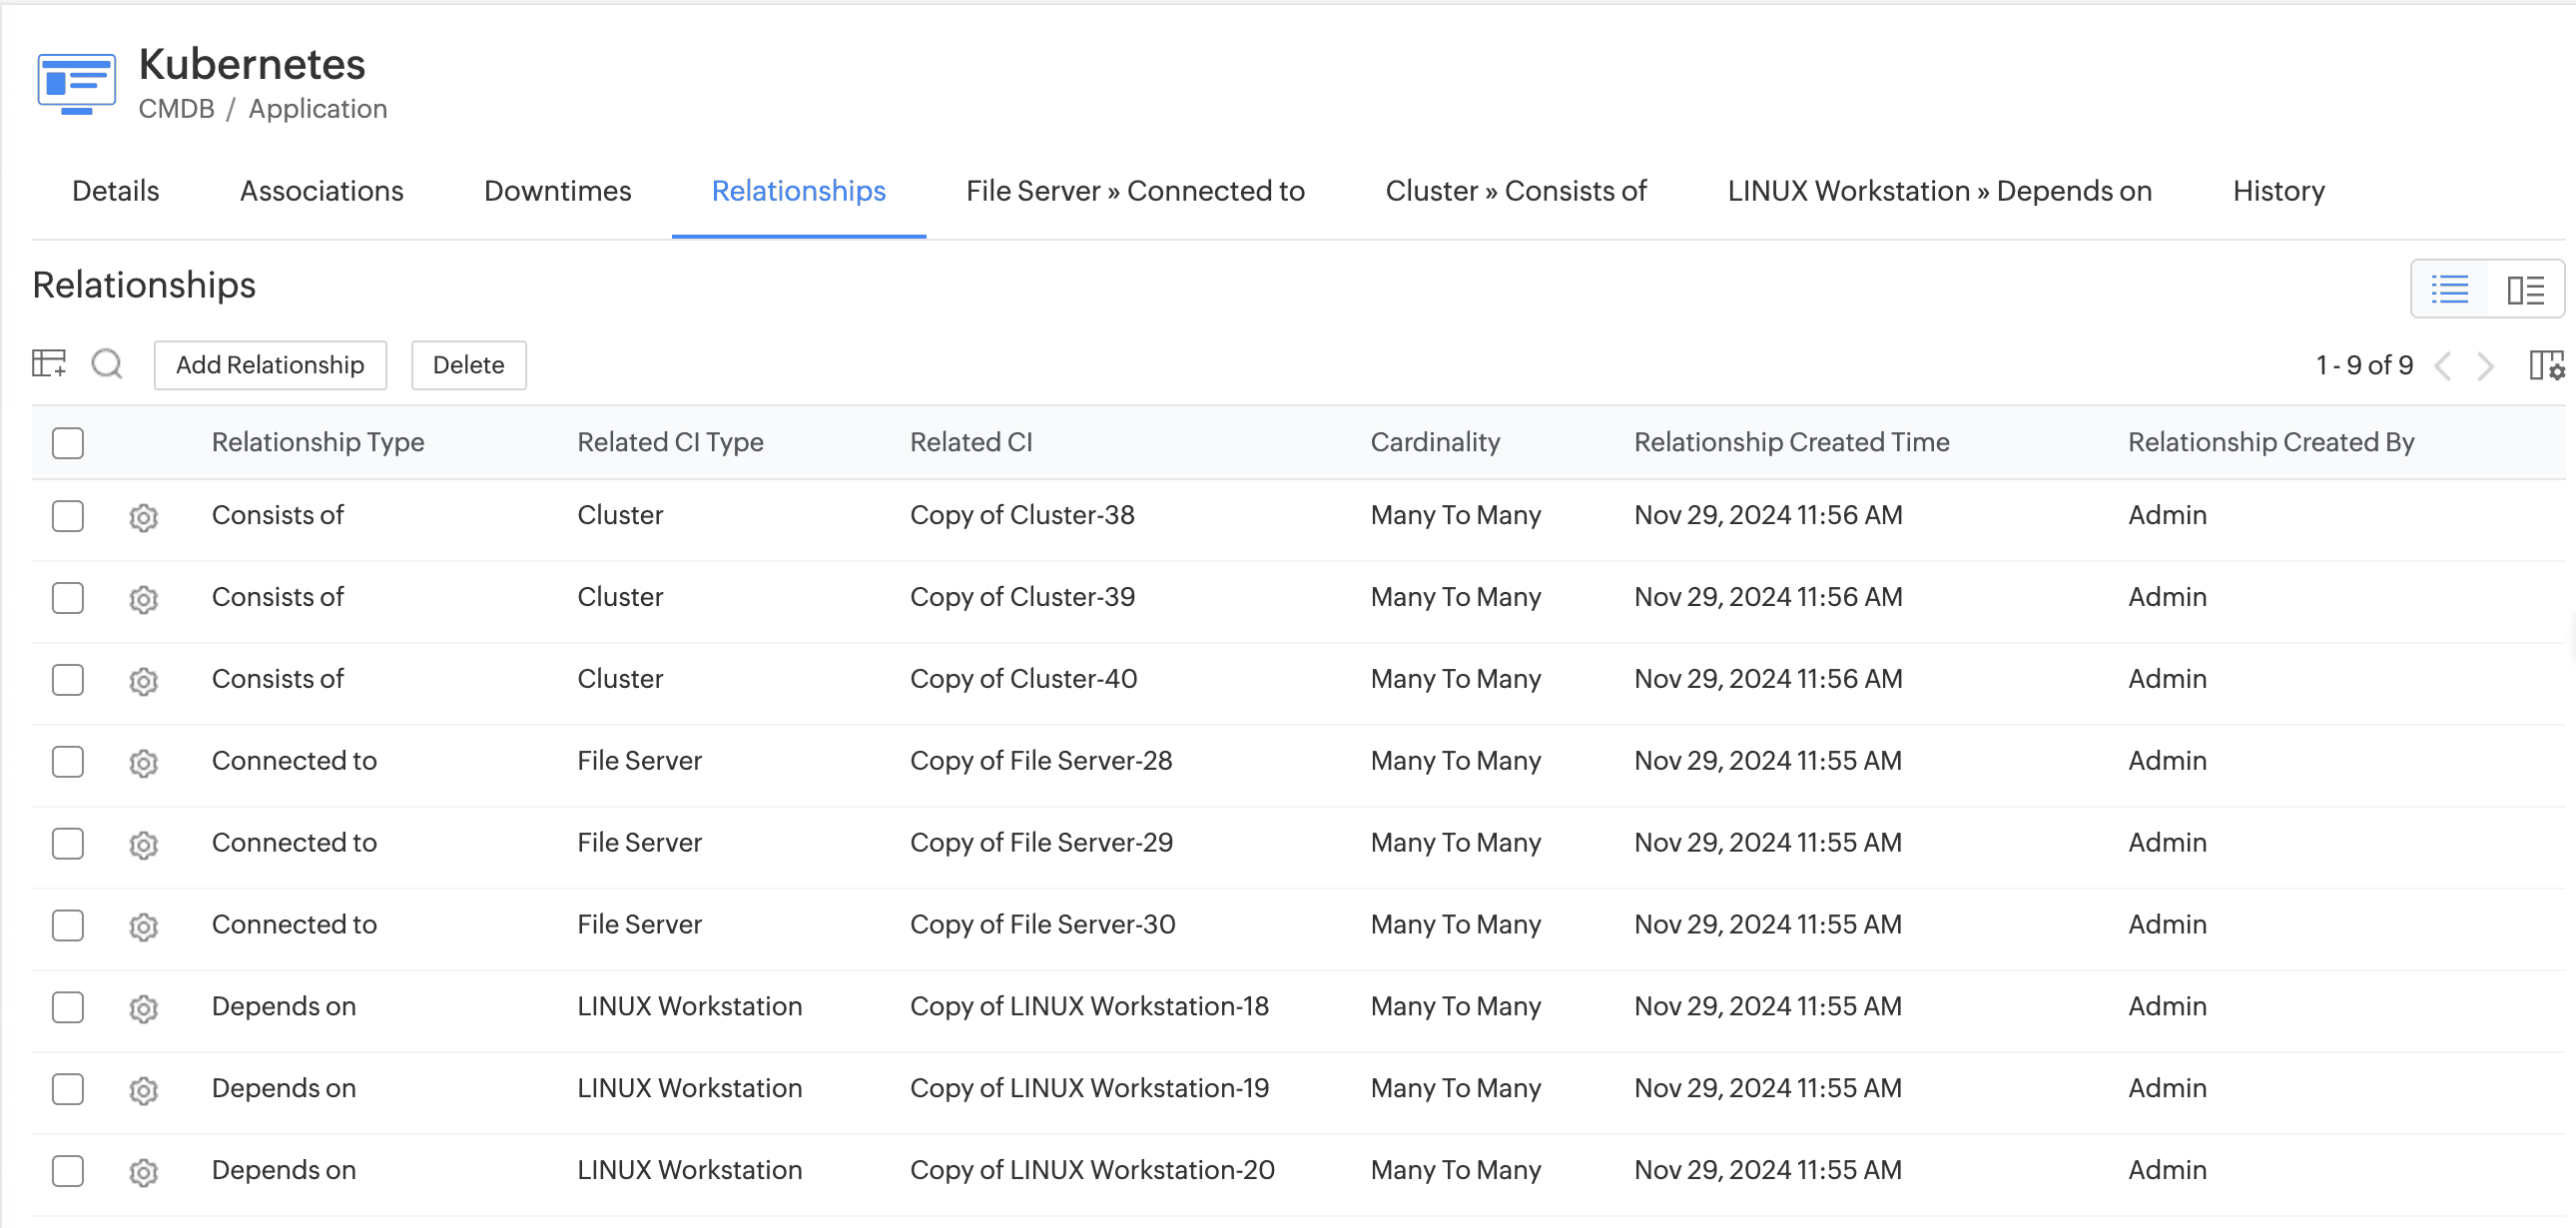
Task: Click the Kubernetes application CI icon
Action: click(x=76, y=84)
